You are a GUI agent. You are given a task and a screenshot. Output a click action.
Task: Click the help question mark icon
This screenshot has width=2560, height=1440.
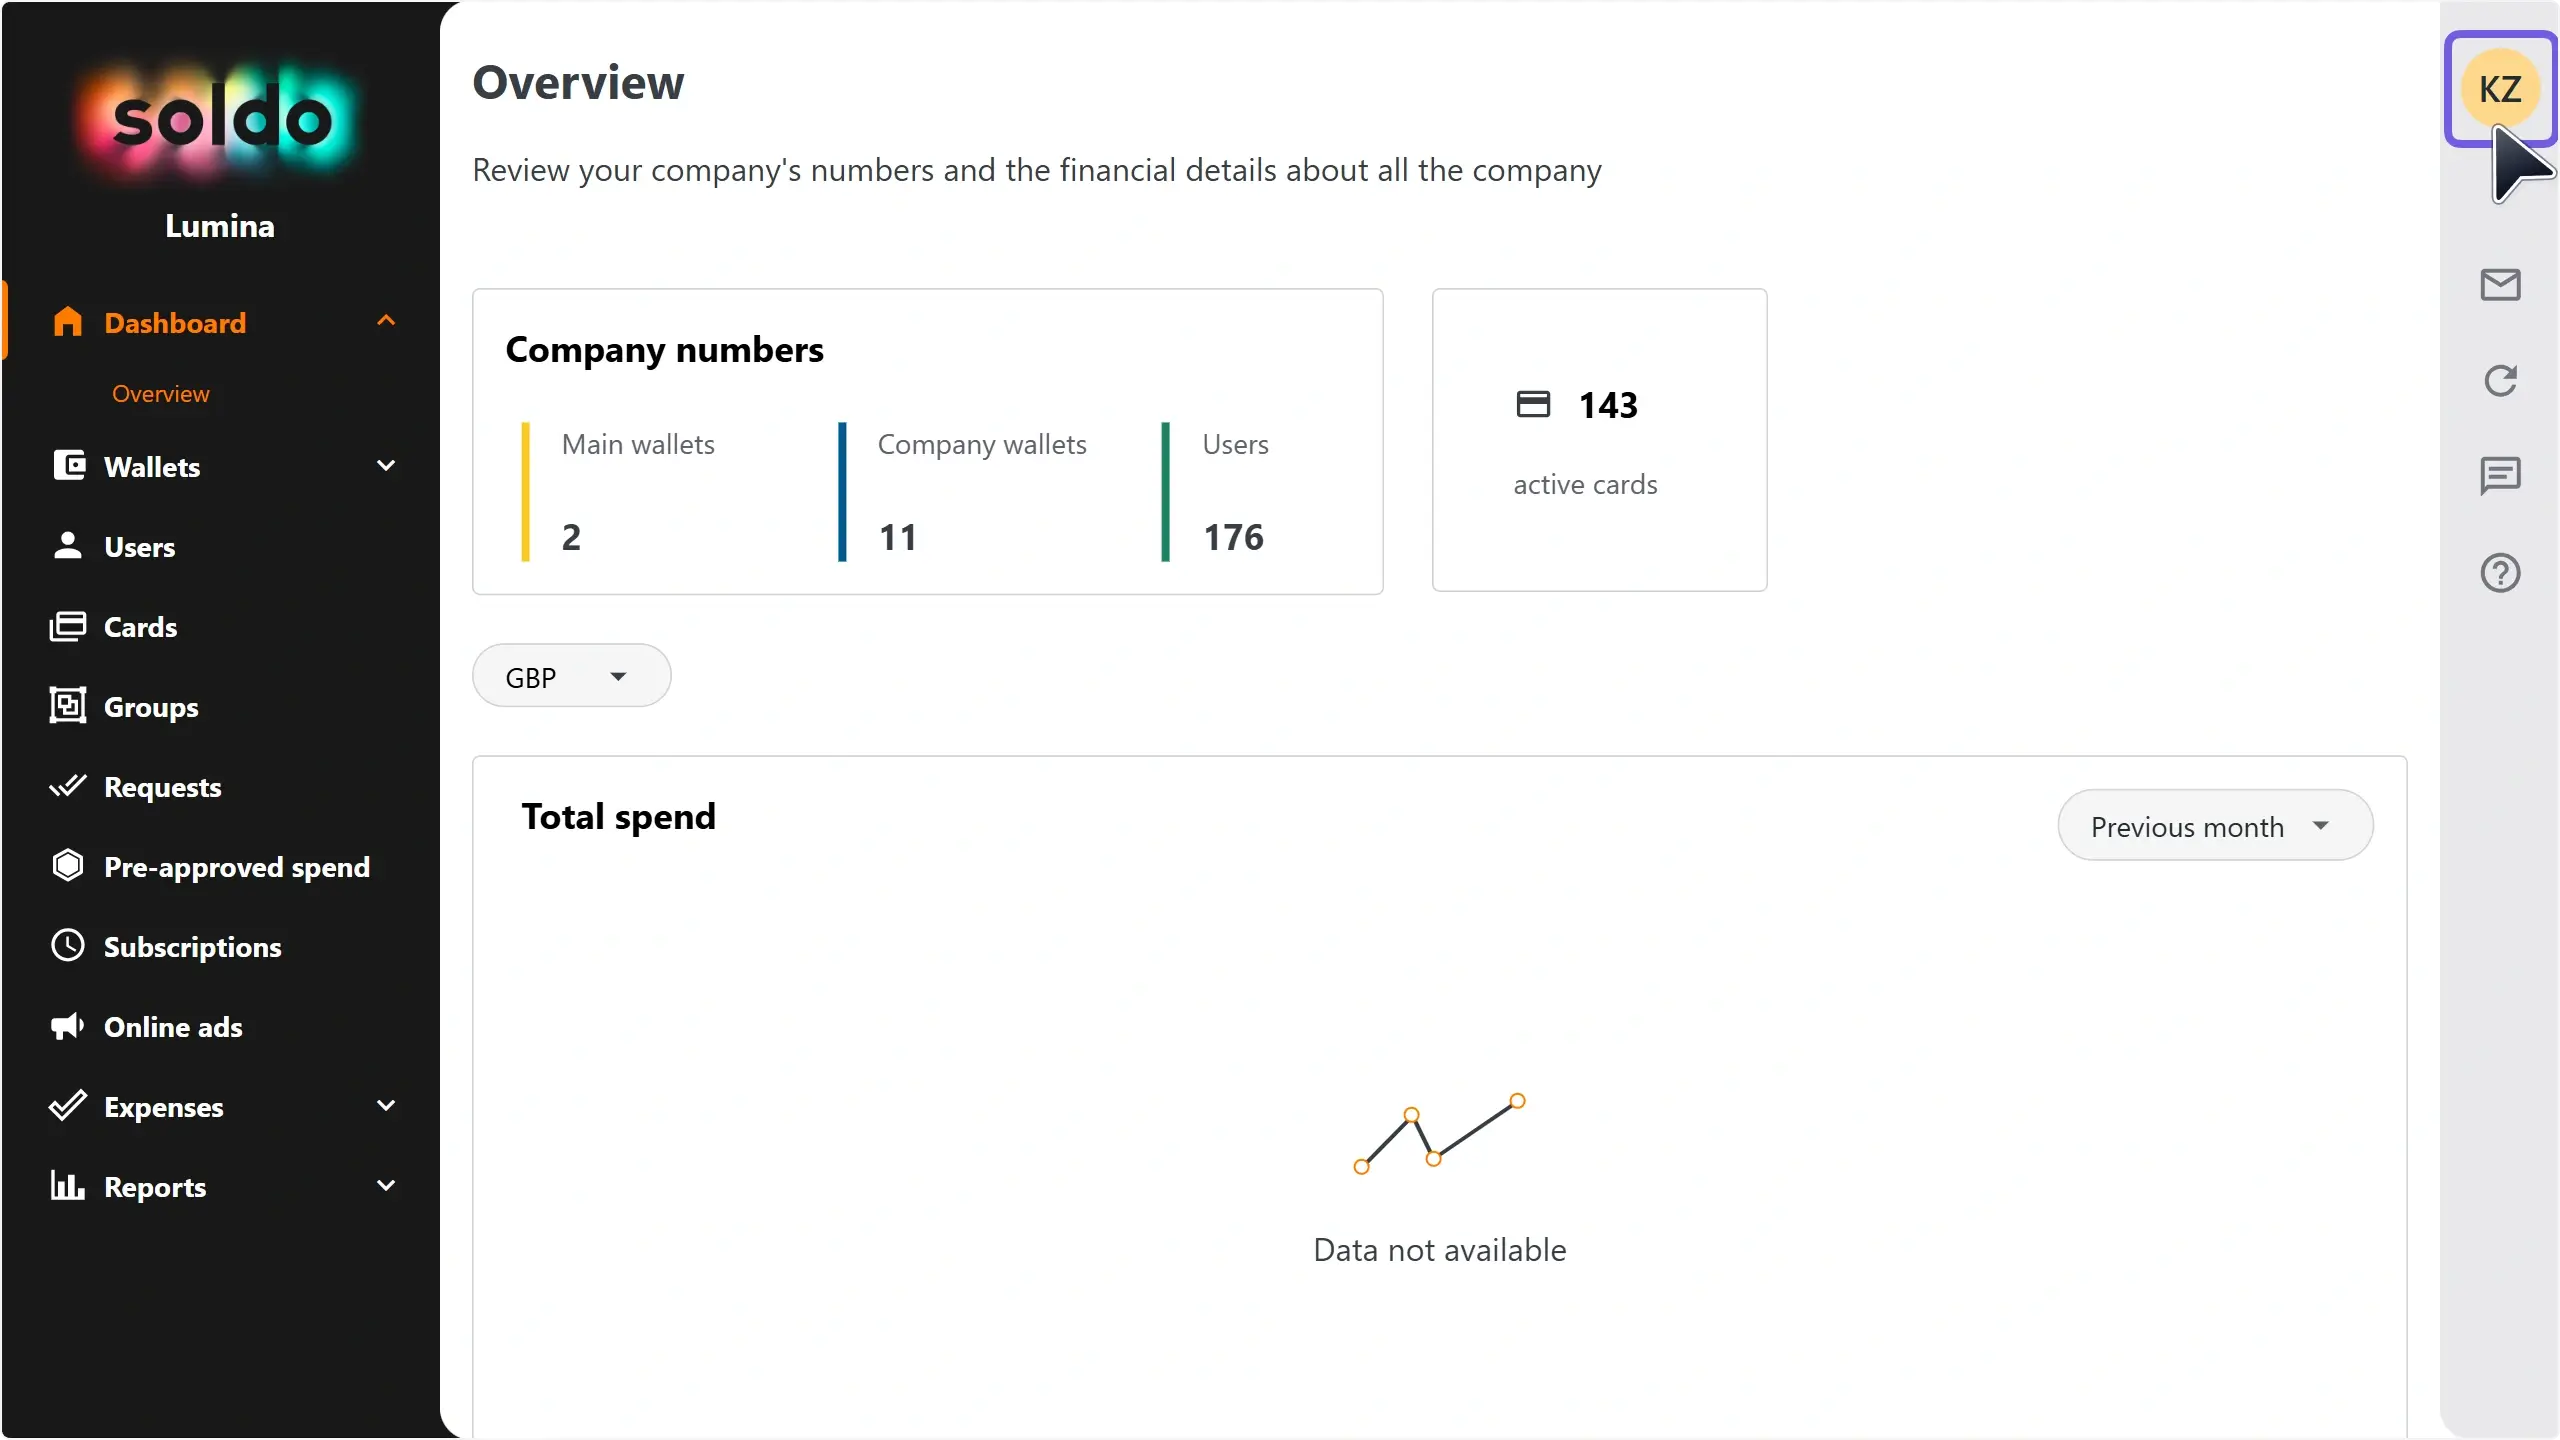coord(2500,573)
